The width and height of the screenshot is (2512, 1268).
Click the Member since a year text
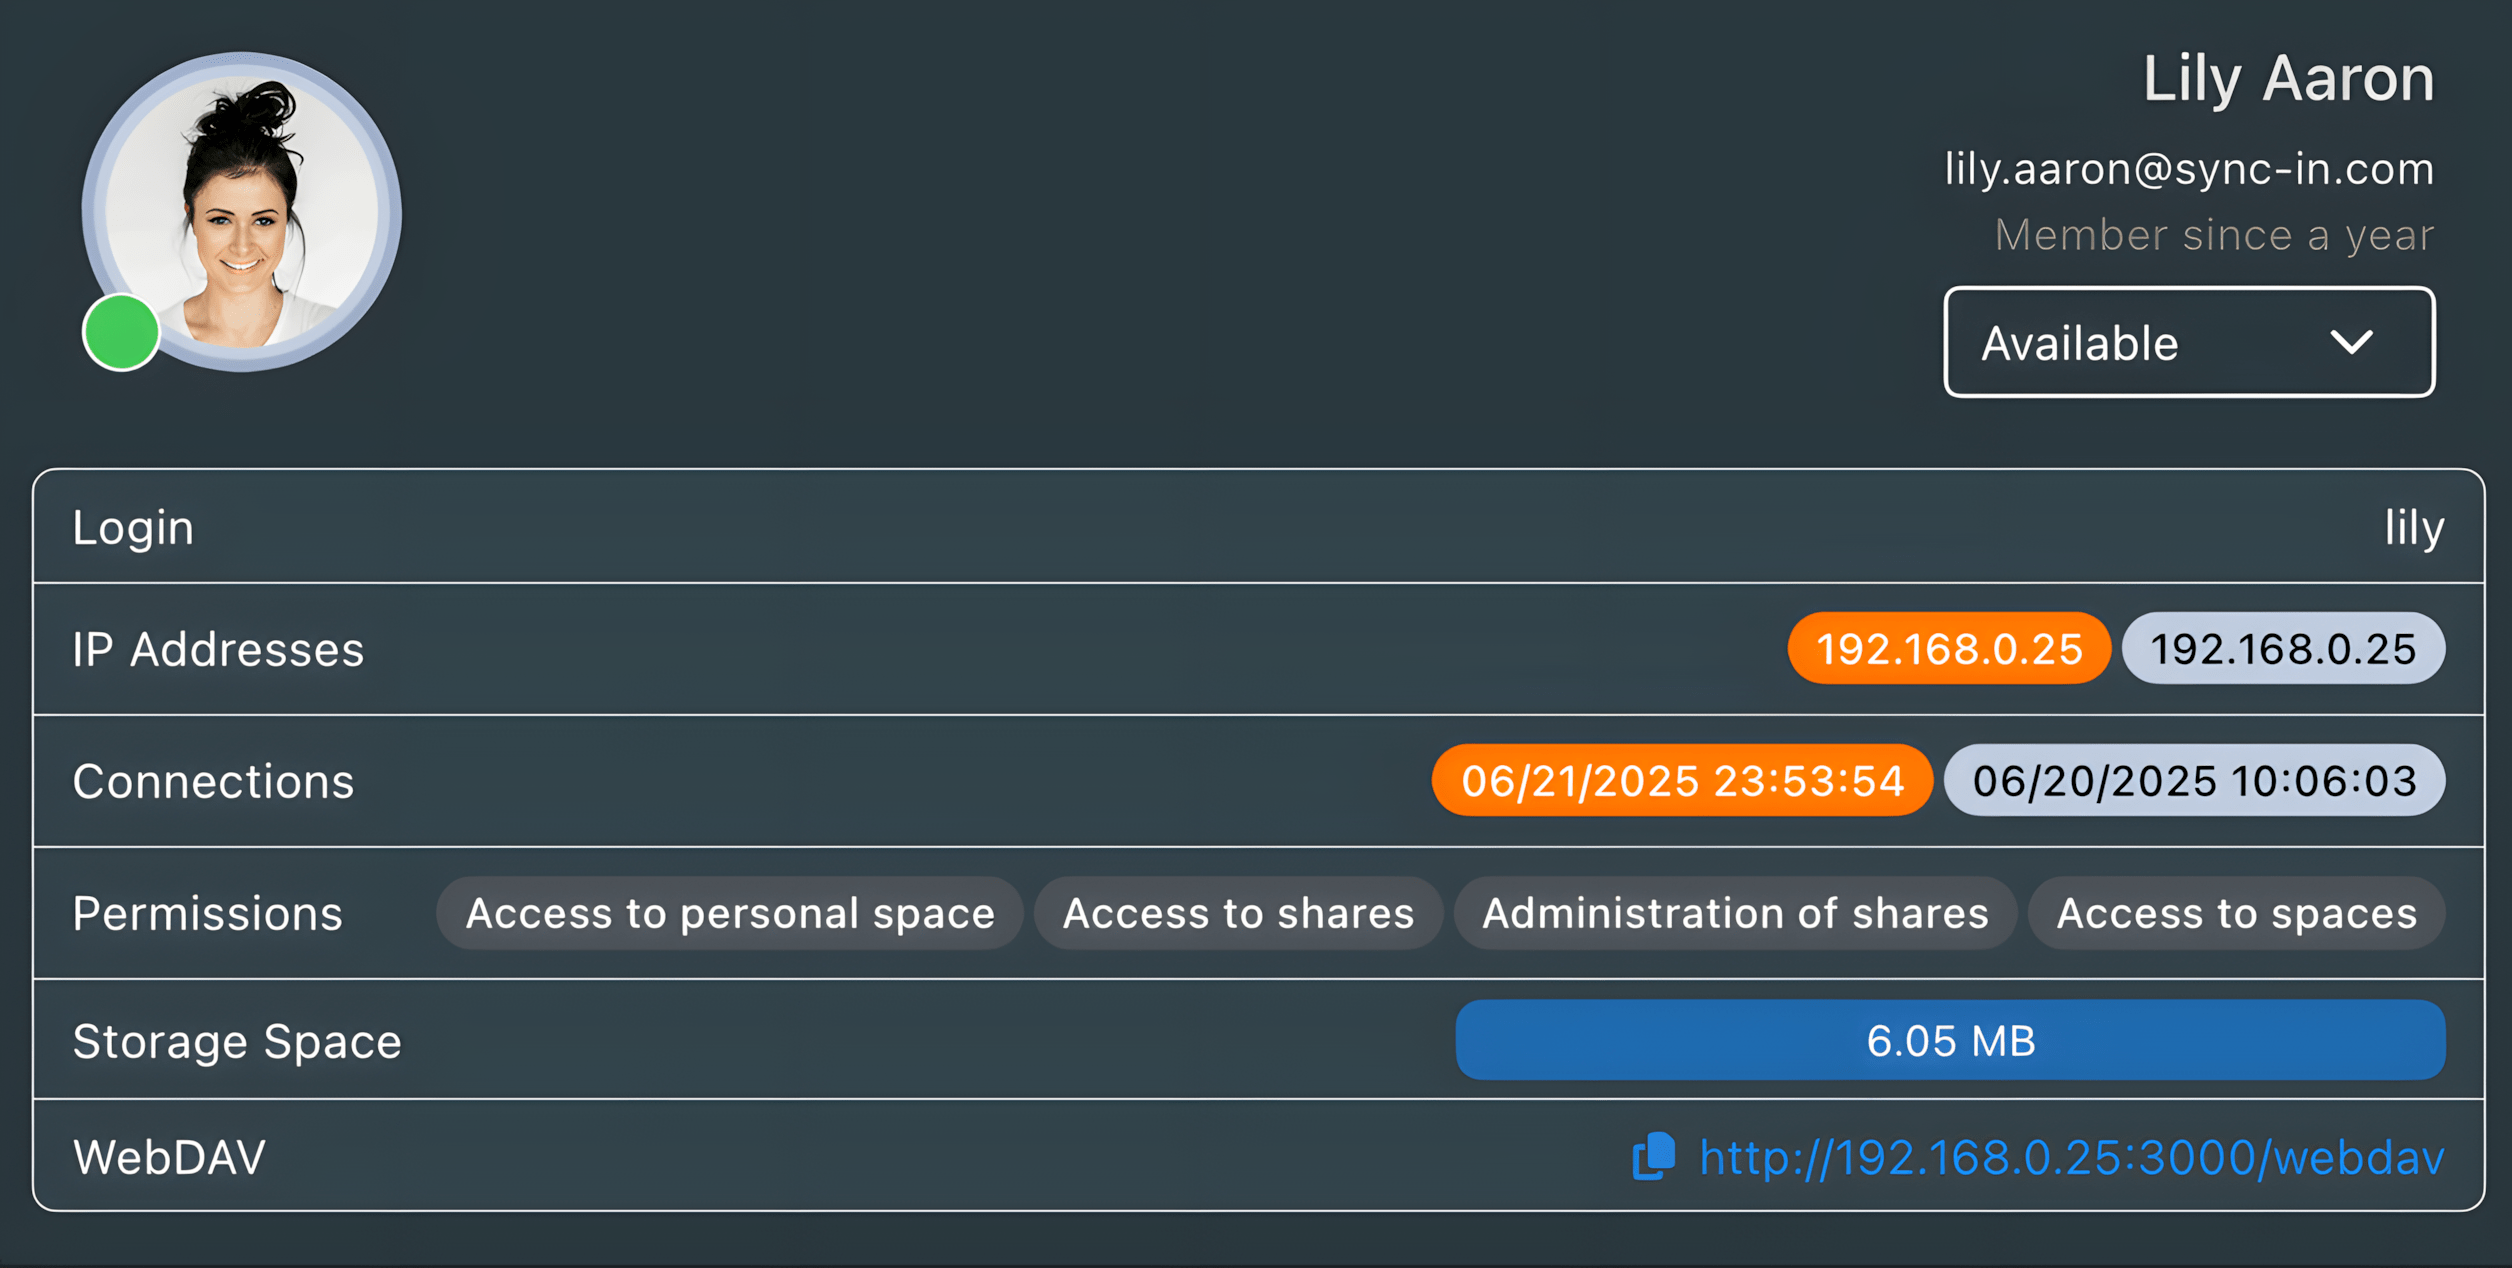[2214, 235]
